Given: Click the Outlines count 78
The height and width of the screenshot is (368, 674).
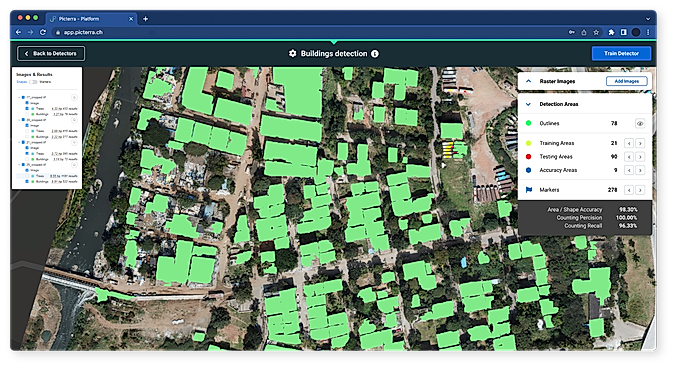Looking at the screenshot, I should click(614, 123).
